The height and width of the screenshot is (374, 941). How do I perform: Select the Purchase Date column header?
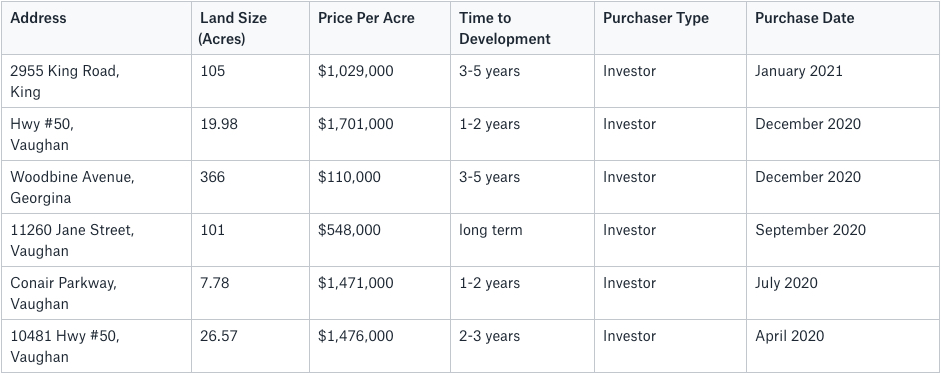pos(843,28)
